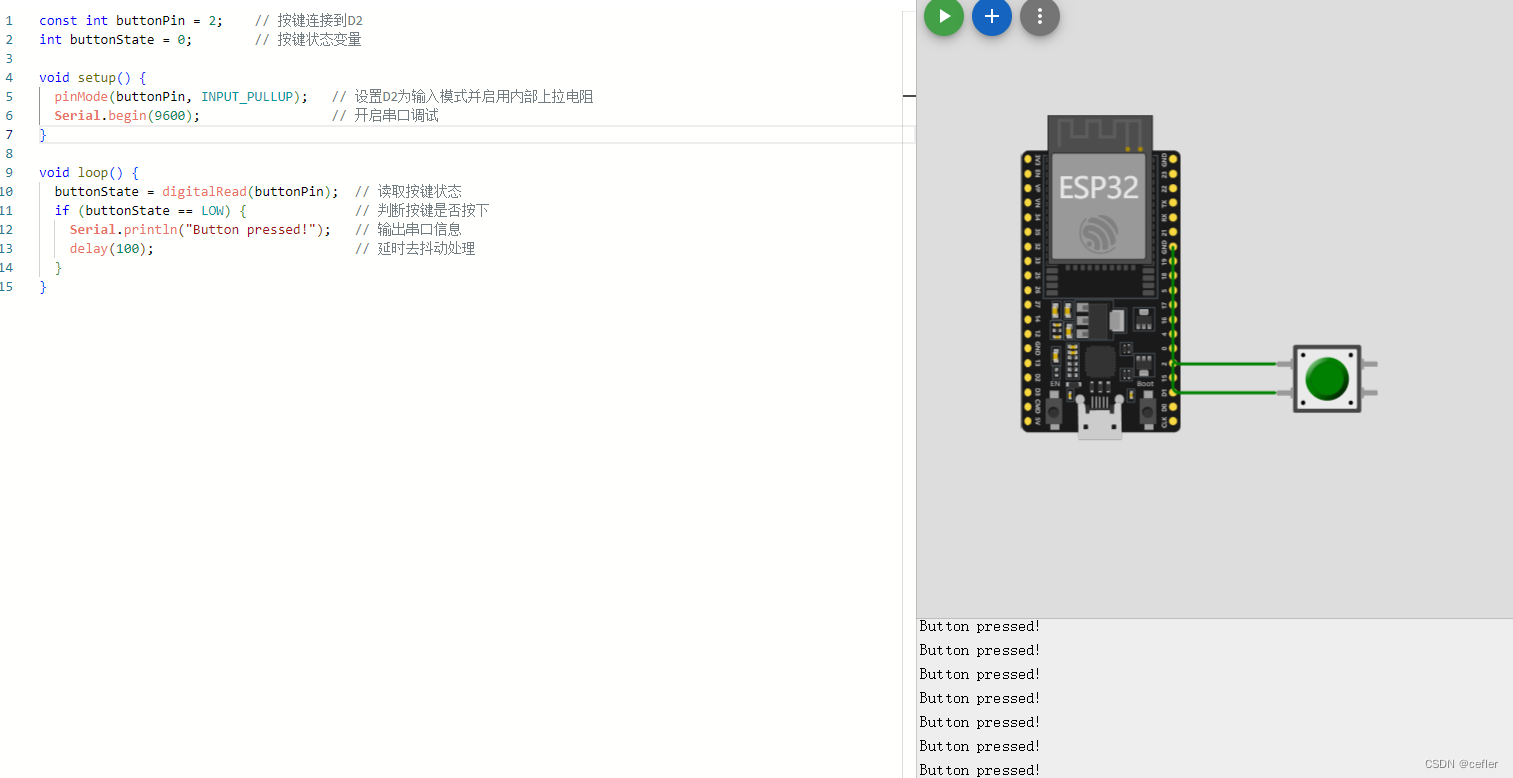Image resolution: width=1513 pixels, height=778 pixels.
Task: Select the green wire running from D1 to the pushbutton
Action: pyautogui.click(x=1225, y=393)
